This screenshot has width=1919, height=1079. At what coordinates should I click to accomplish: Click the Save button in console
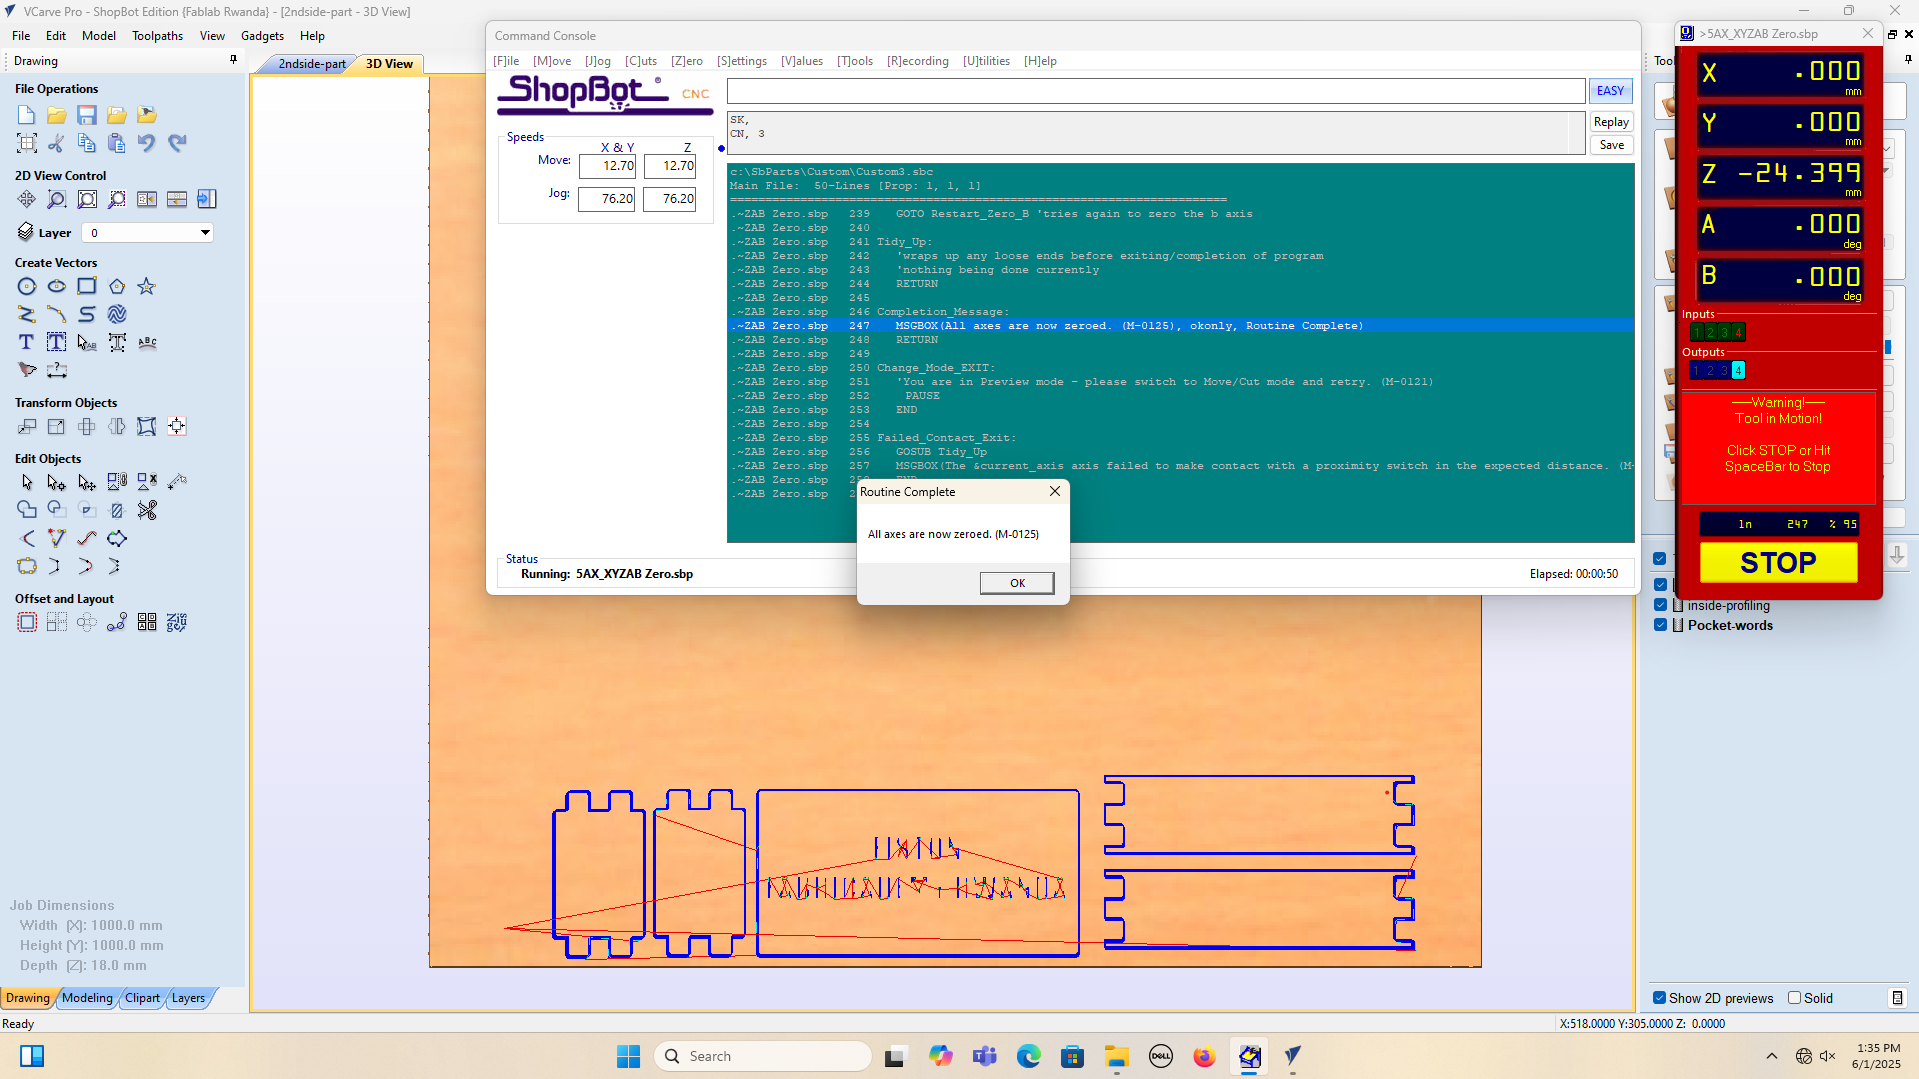1611,145
